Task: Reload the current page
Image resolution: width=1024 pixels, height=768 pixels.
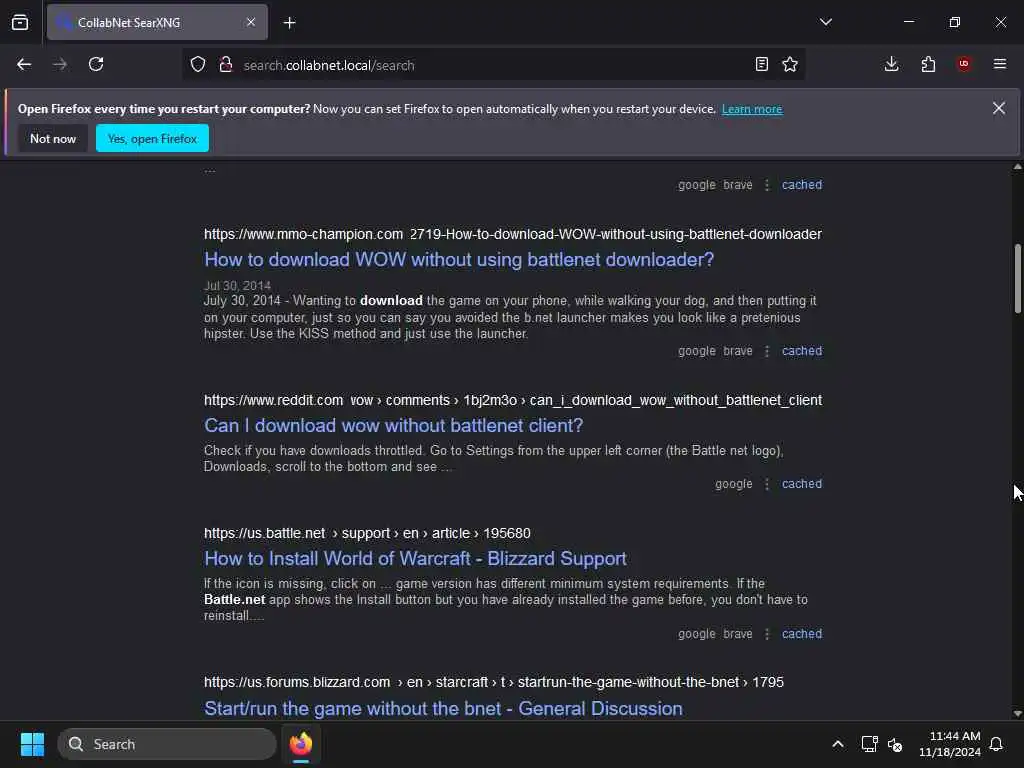Action: coord(96,64)
